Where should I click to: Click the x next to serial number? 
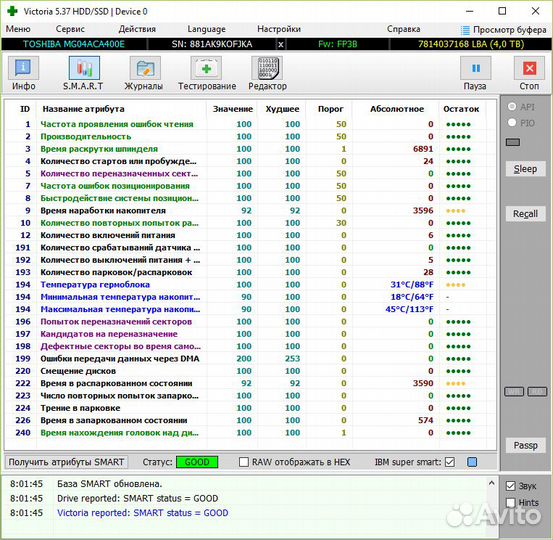coord(280,44)
